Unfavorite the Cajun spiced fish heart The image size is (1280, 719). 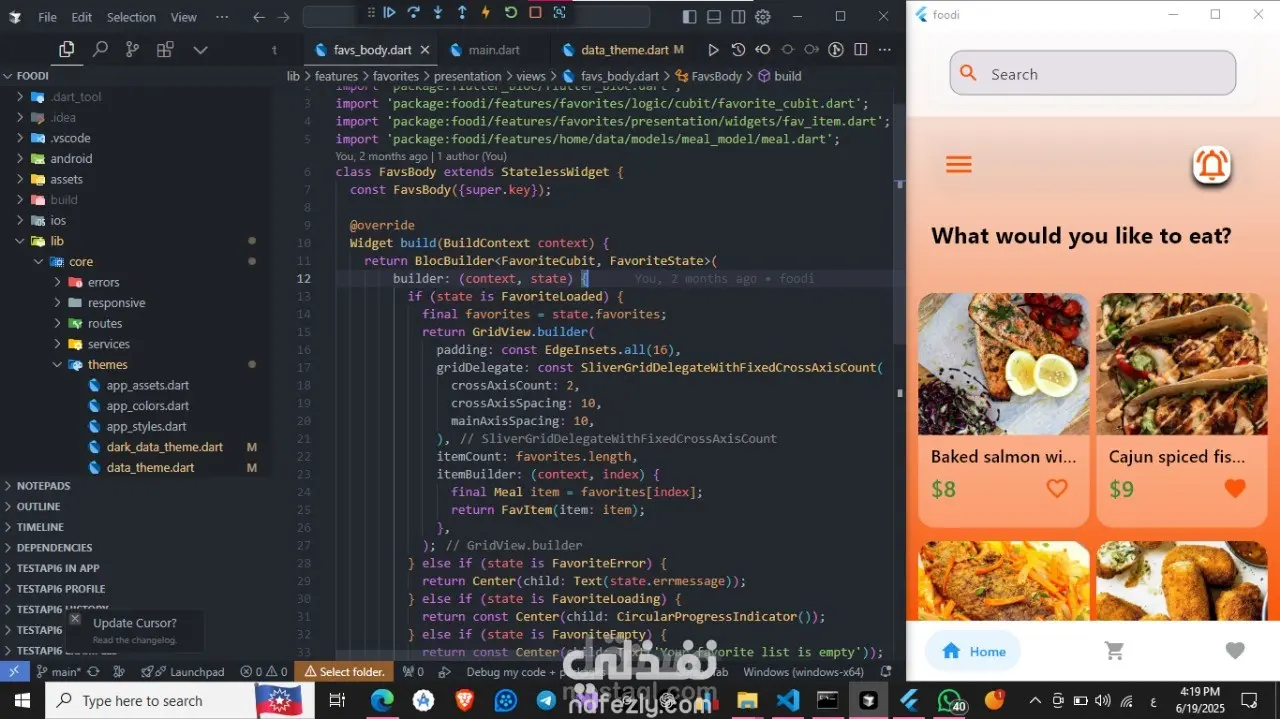coord(1235,489)
